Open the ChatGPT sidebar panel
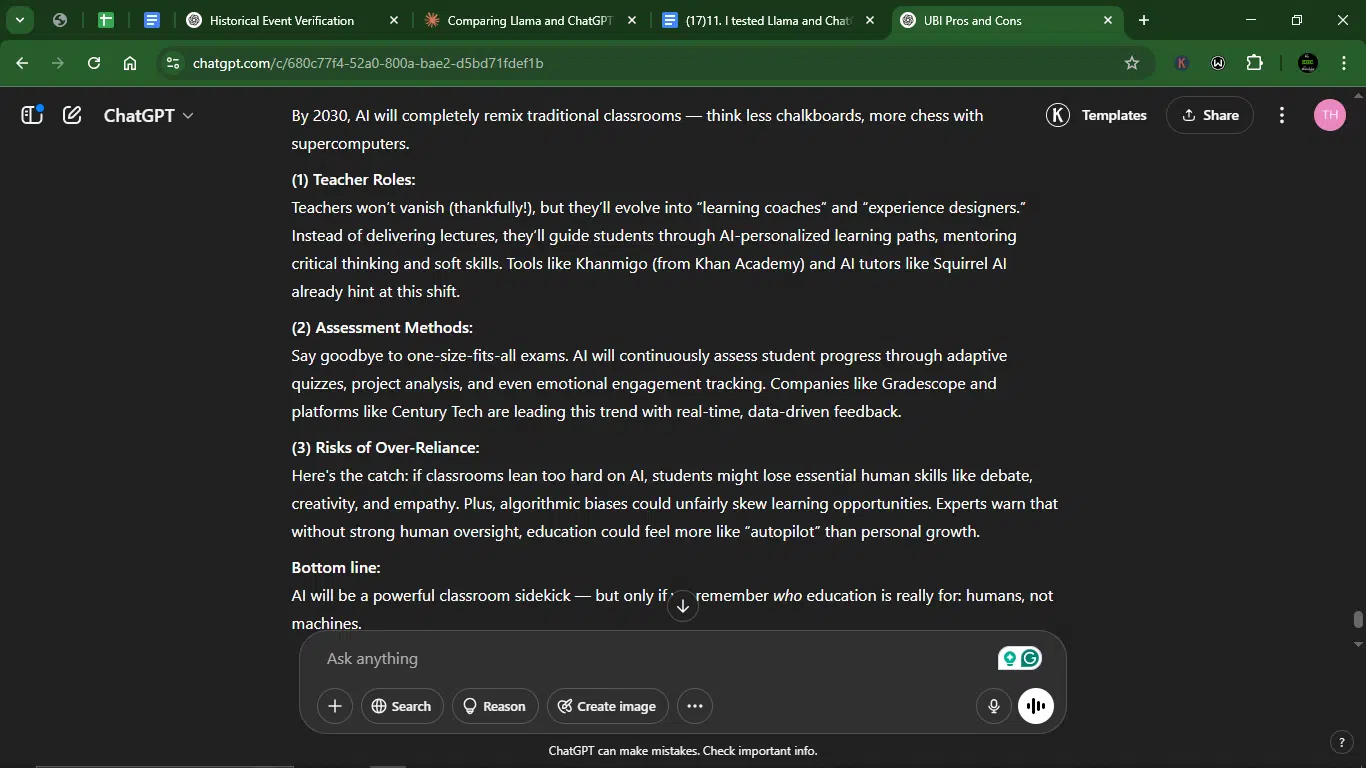The height and width of the screenshot is (768, 1366). point(32,115)
